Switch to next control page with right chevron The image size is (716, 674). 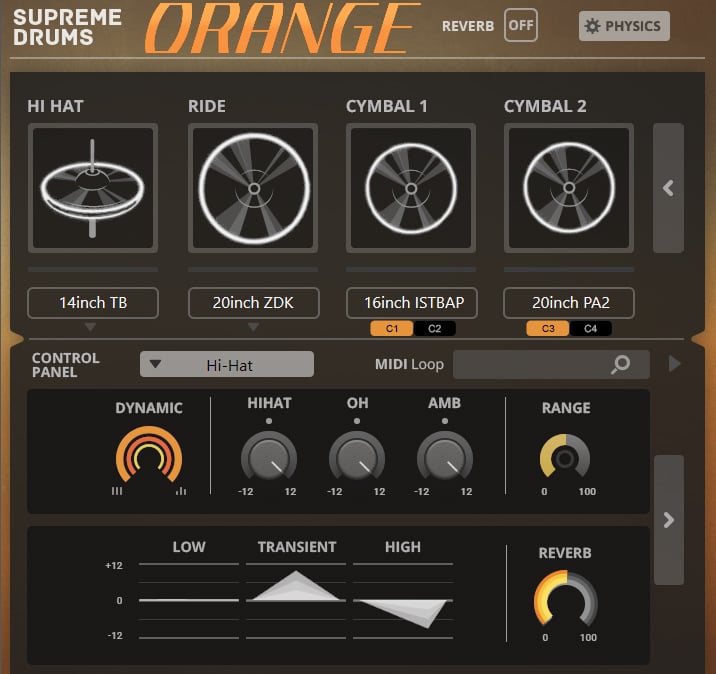(x=668, y=520)
